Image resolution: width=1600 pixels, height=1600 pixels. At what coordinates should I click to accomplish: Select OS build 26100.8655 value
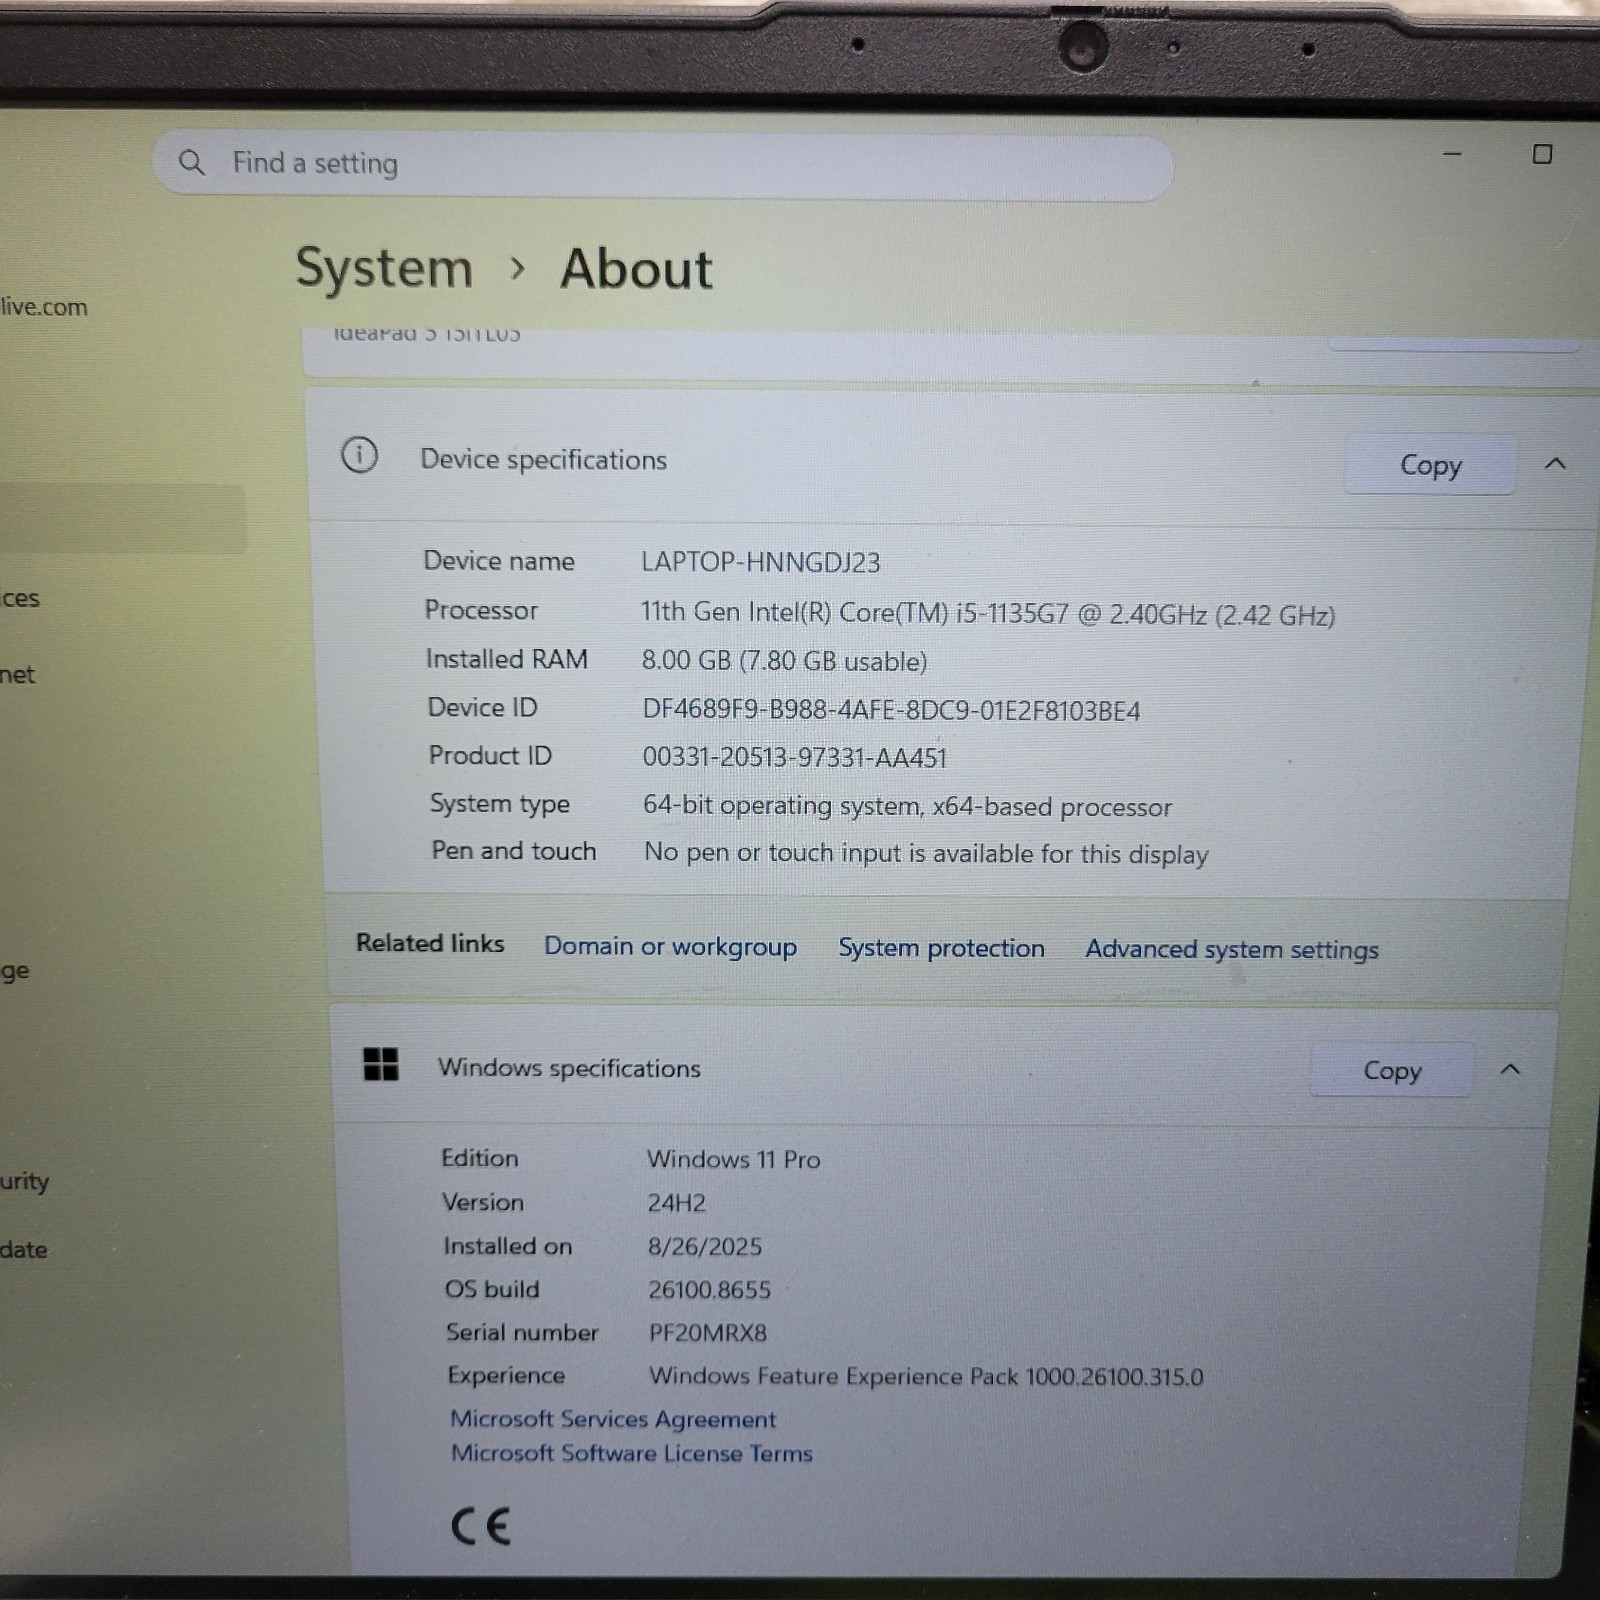(x=709, y=1290)
